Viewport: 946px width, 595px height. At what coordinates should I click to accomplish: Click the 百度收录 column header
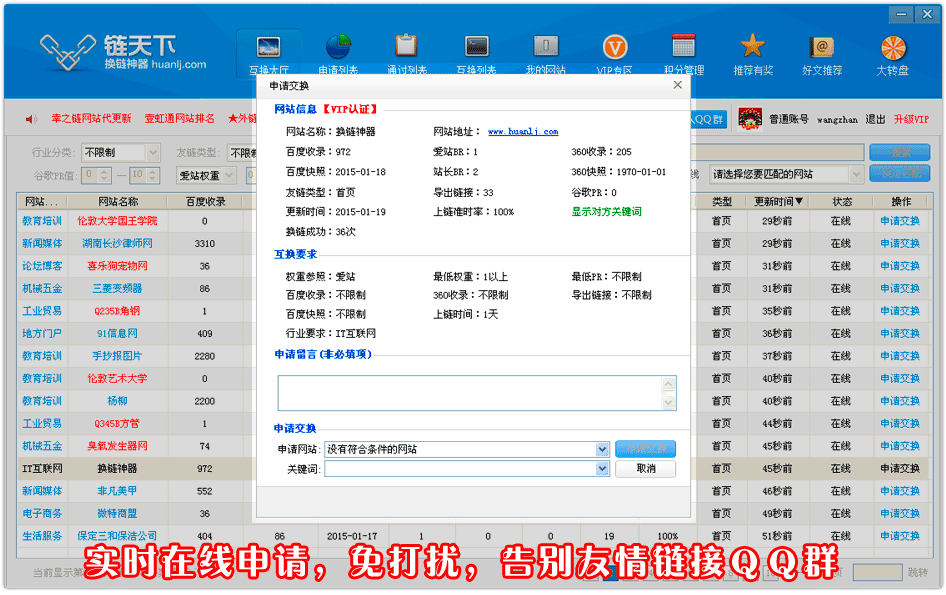[205, 202]
